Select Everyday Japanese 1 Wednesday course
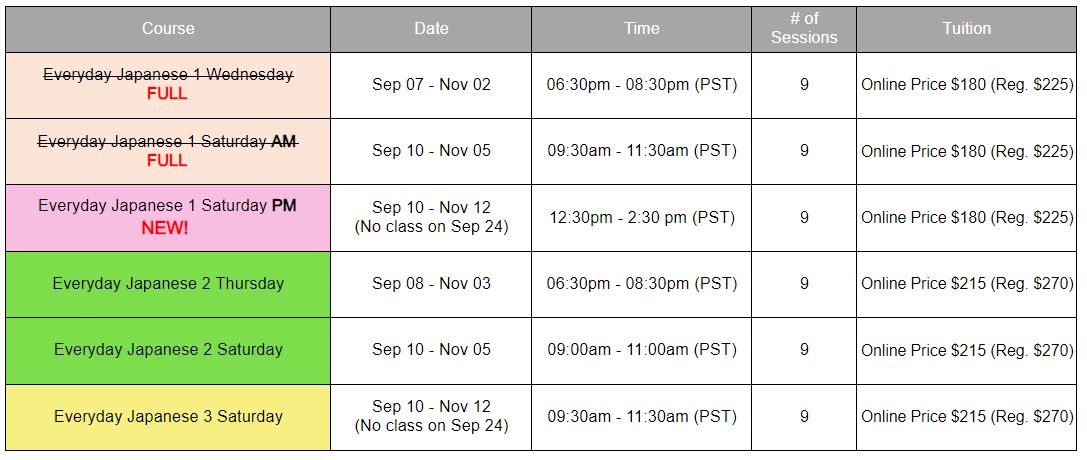The image size is (1087, 460). (x=168, y=74)
